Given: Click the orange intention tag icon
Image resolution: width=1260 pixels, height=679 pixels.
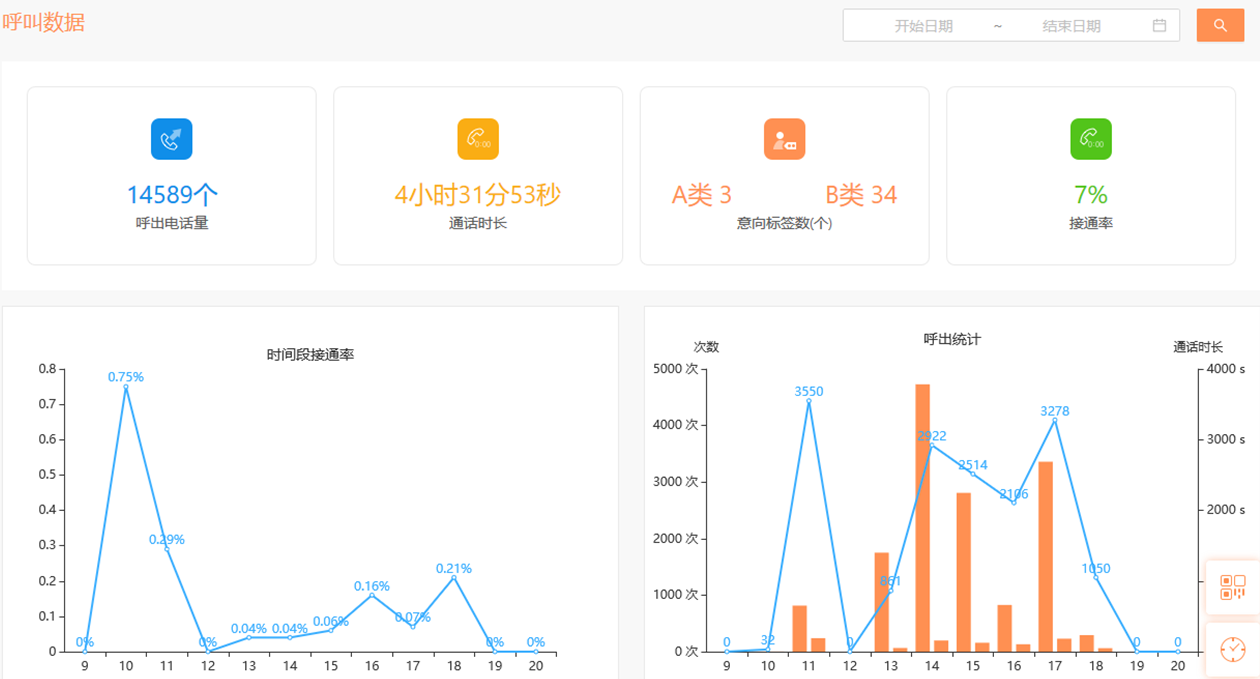Looking at the screenshot, I should coord(784,139).
